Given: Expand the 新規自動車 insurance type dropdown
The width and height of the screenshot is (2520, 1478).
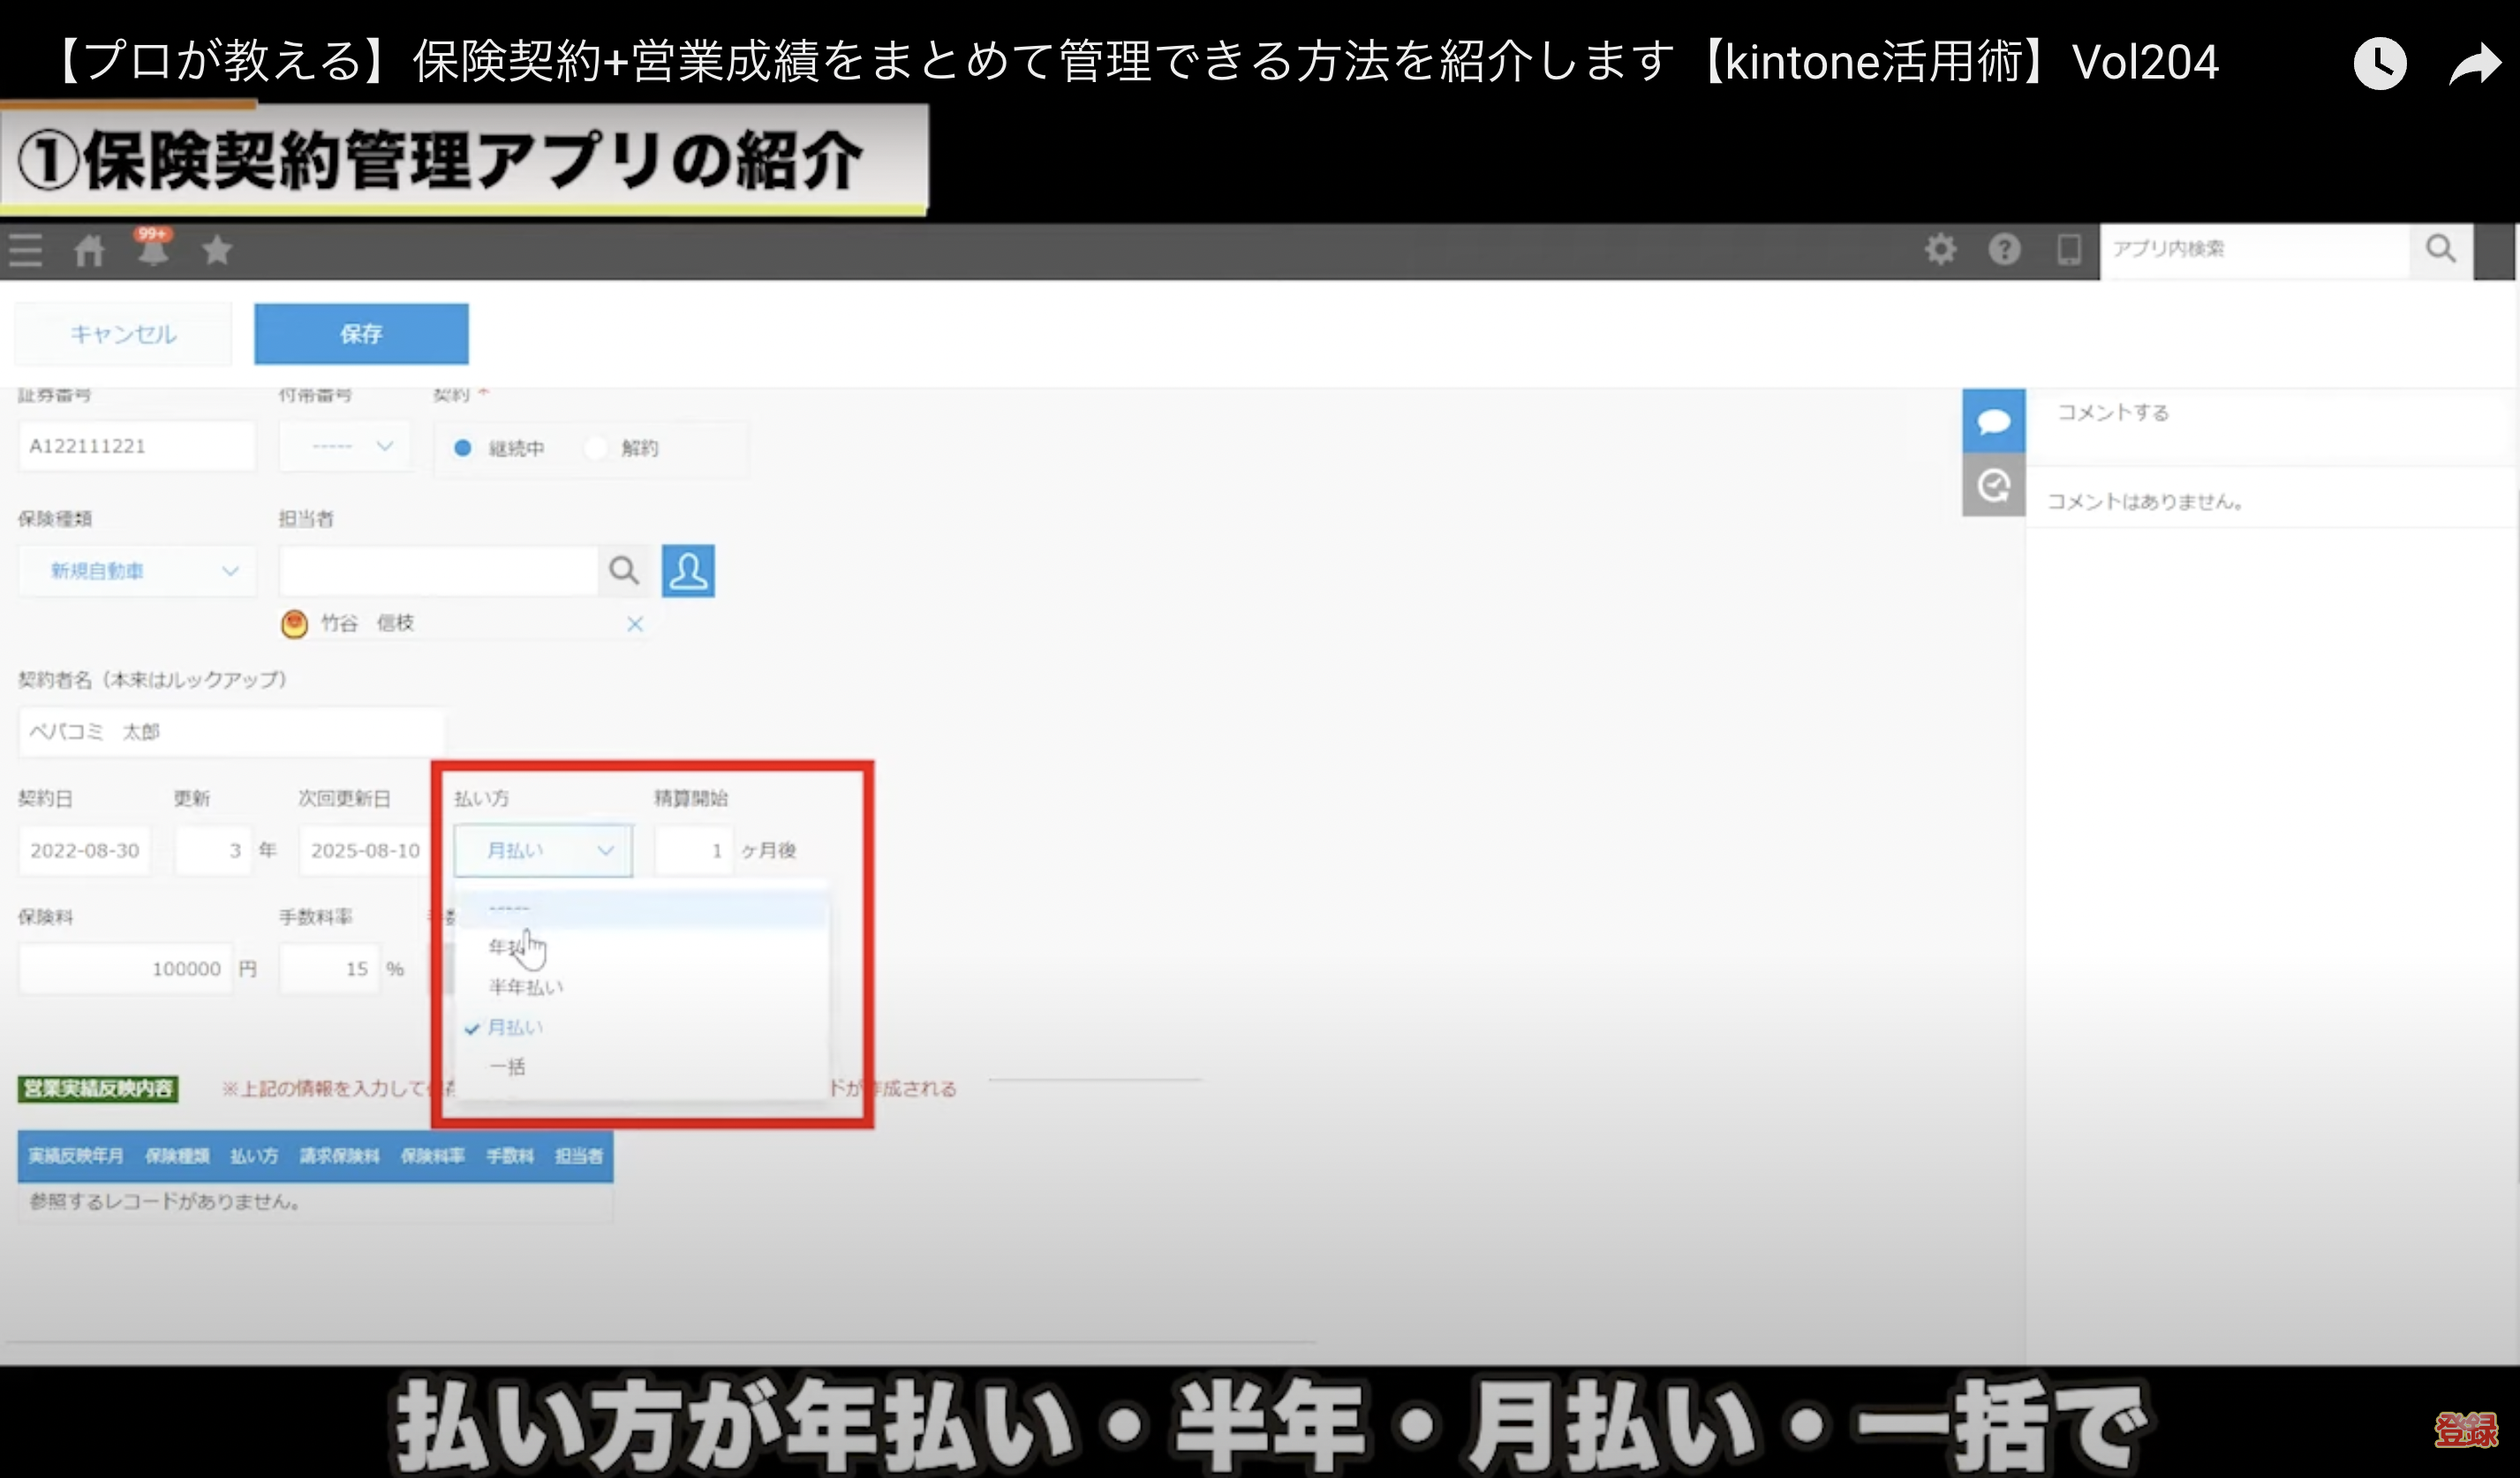Looking at the screenshot, I should click(137, 571).
